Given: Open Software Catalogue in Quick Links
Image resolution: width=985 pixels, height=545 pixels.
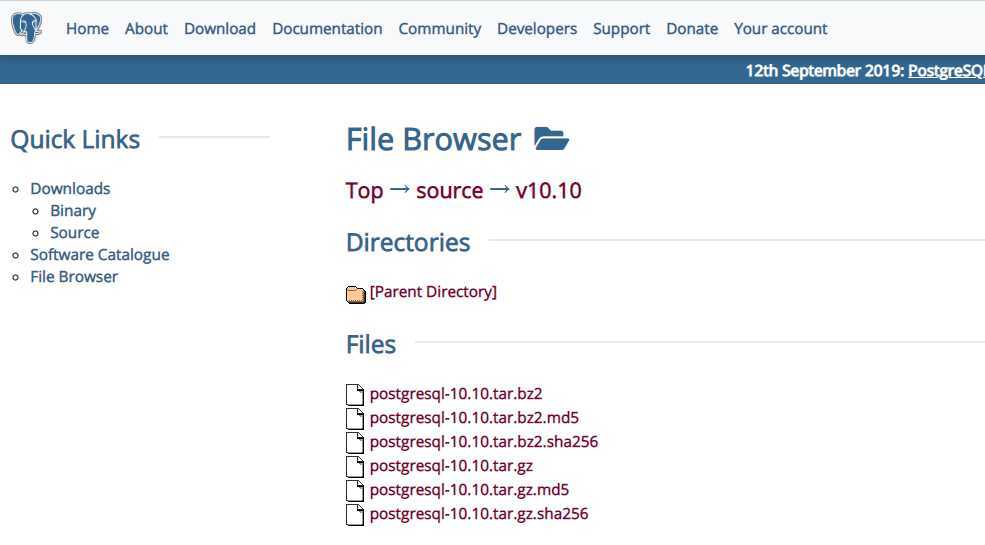Looking at the screenshot, I should coord(100,255).
